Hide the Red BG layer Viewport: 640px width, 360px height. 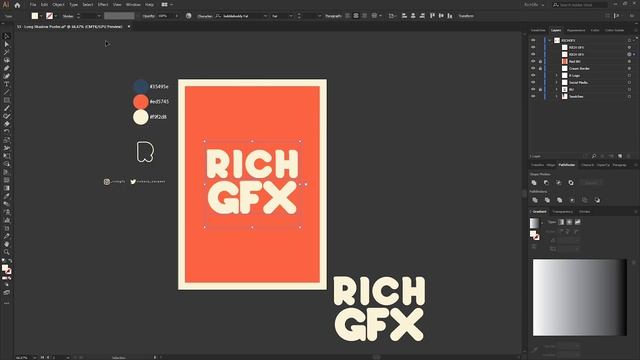[x=533, y=61]
